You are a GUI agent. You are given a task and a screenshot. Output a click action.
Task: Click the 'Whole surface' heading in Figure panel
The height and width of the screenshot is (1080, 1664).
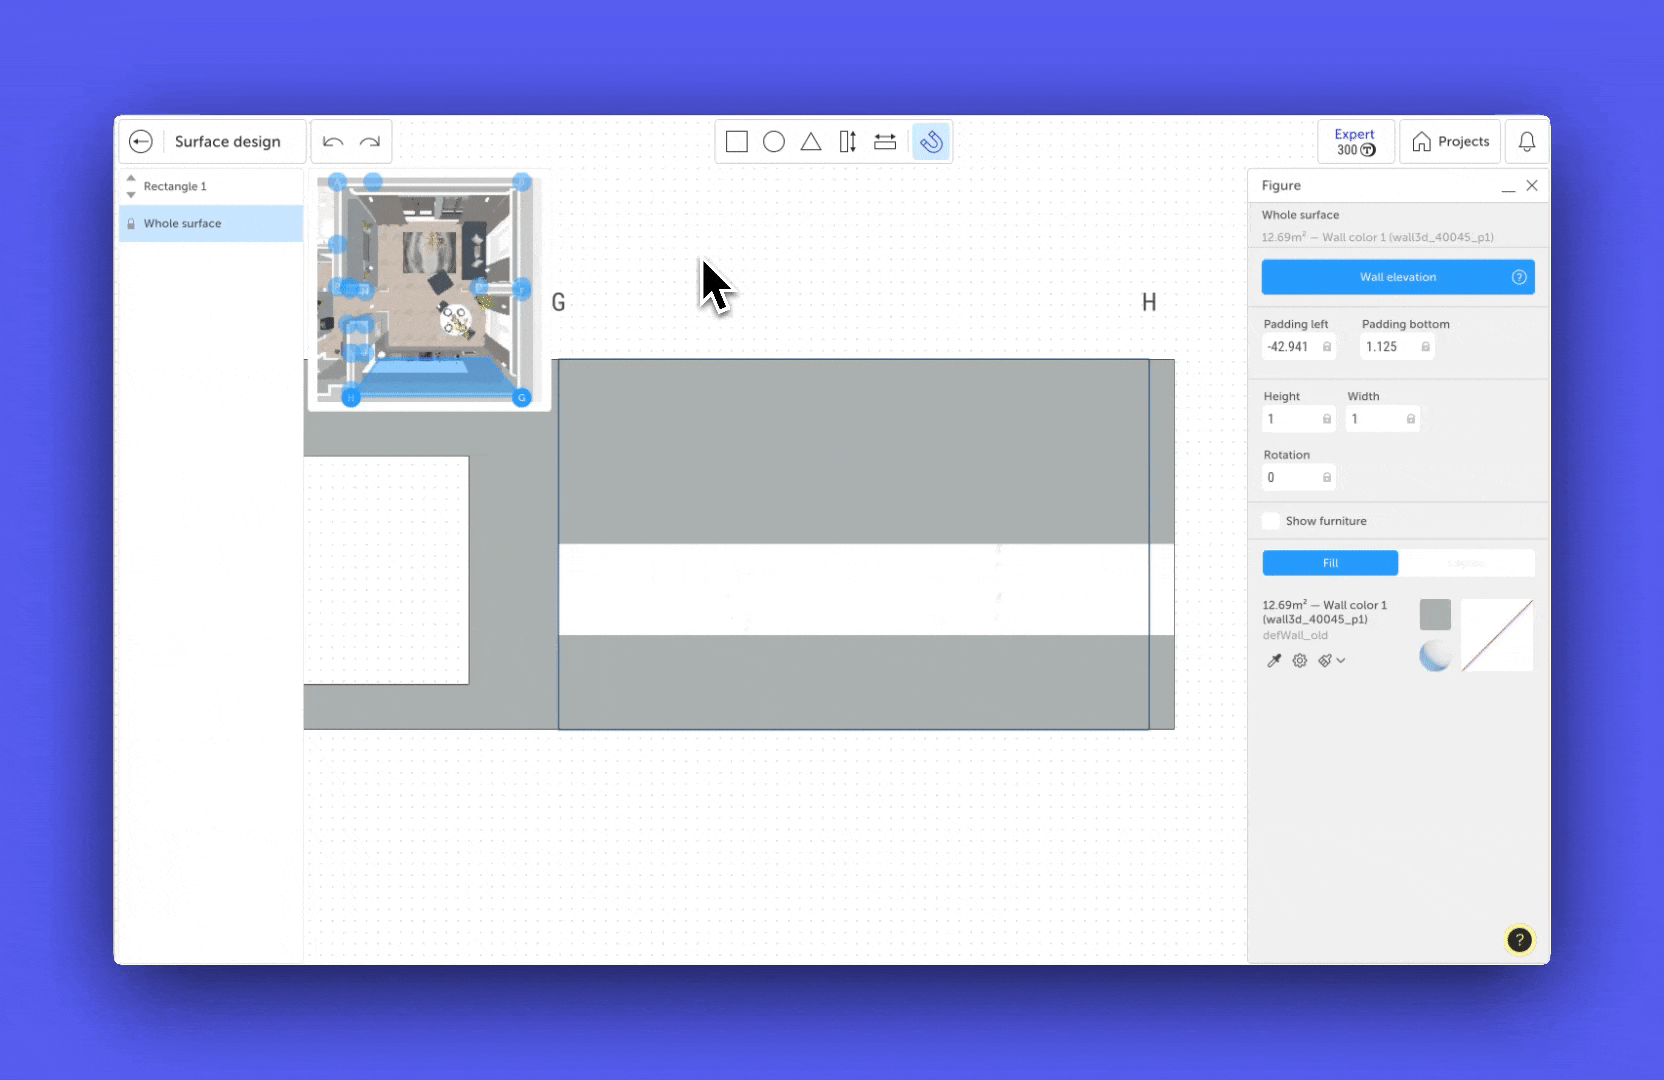(x=1300, y=215)
